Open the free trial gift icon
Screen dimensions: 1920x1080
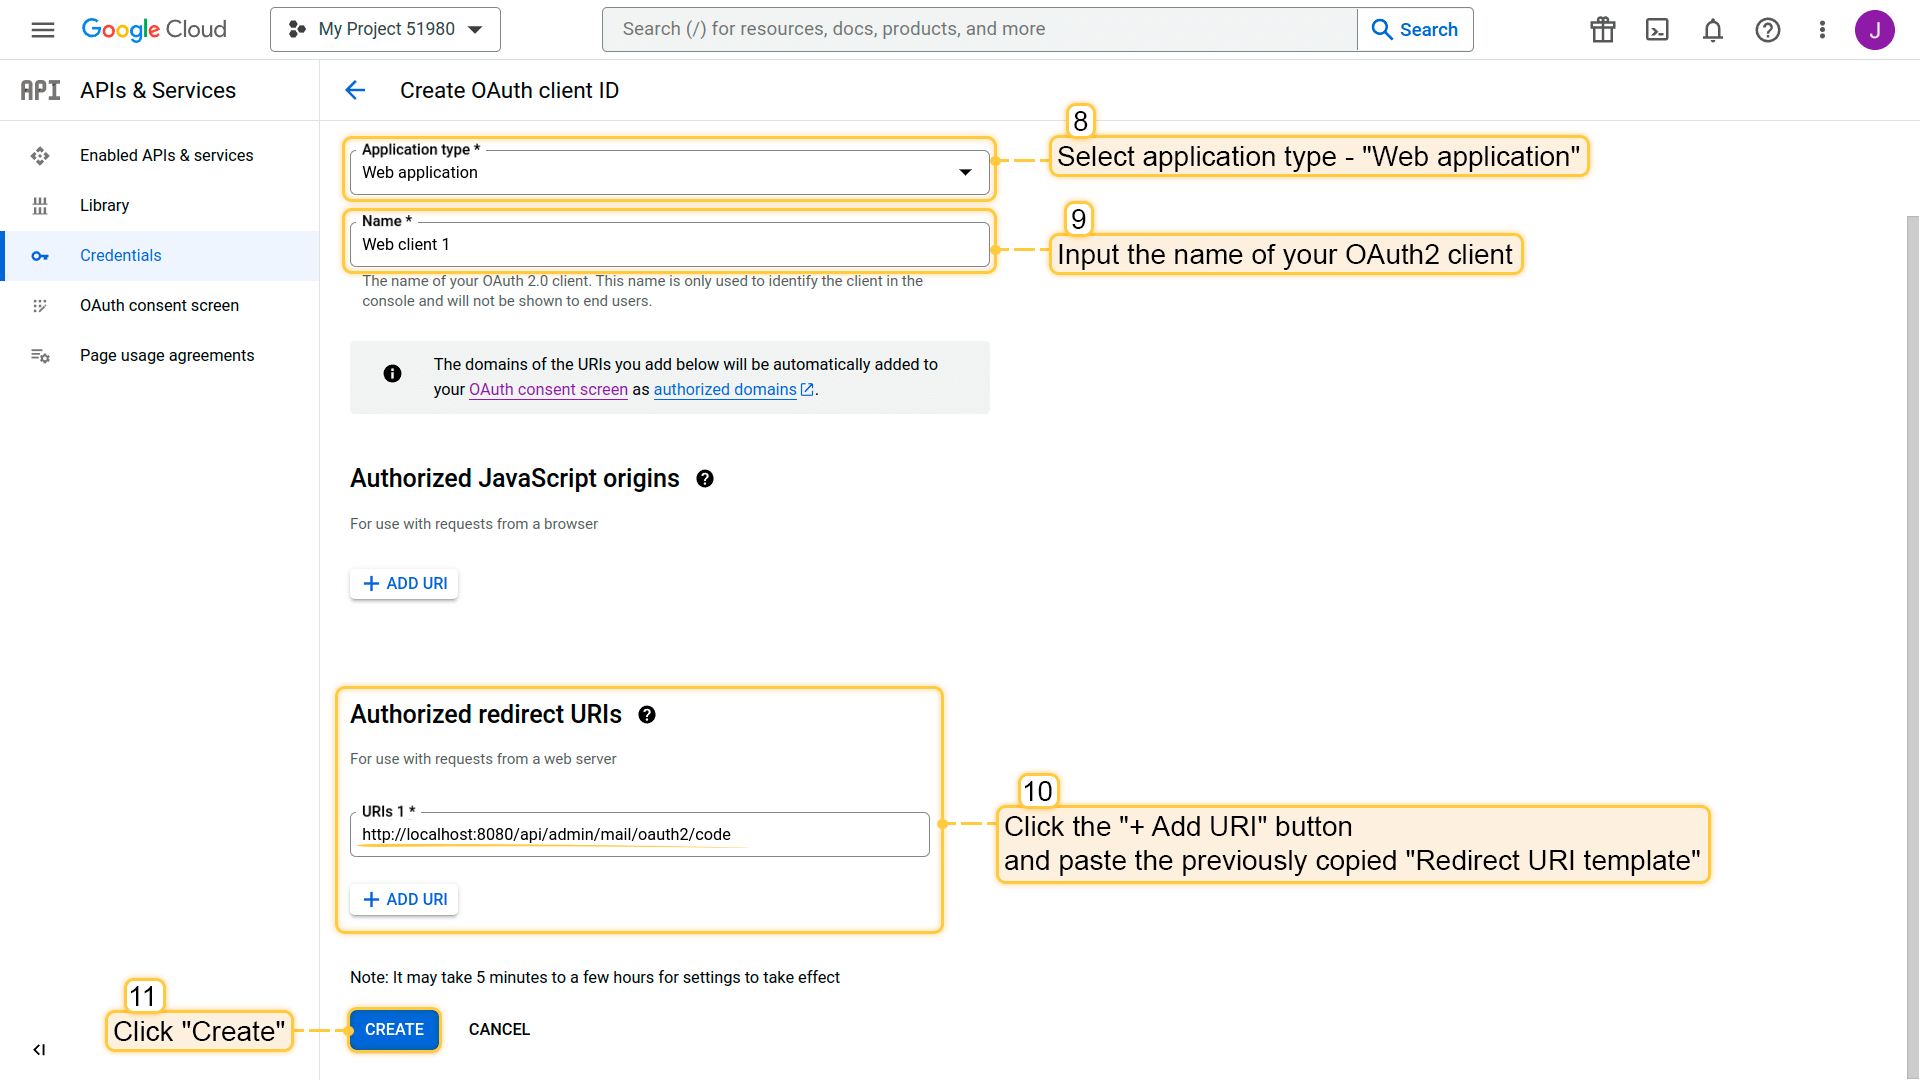click(1602, 30)
